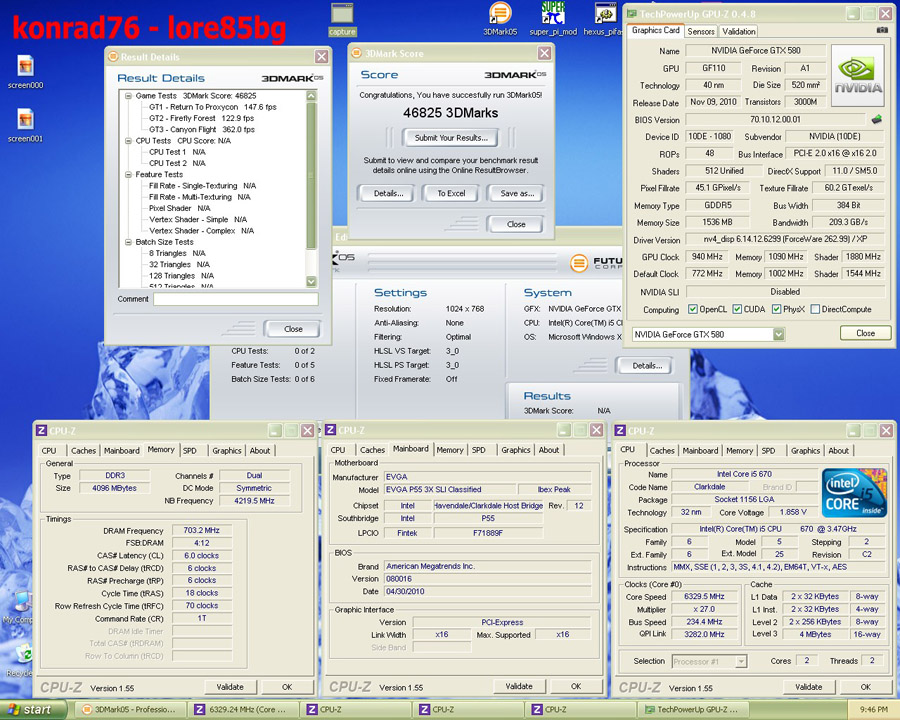Click the Result Details title bar icon
Viewport: 900px width, 720px height.
pyautogui.click(x=113, y=56)
